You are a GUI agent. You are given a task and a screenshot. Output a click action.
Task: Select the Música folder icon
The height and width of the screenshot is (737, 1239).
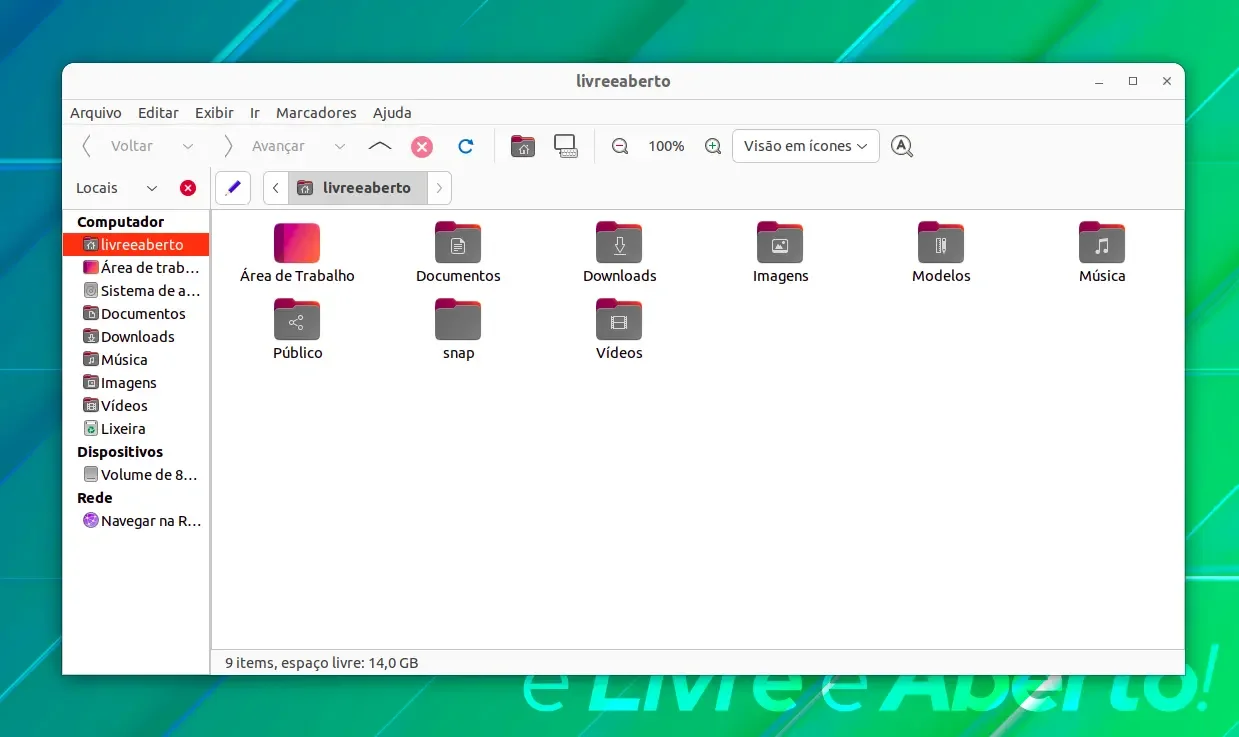[1102, 243]
